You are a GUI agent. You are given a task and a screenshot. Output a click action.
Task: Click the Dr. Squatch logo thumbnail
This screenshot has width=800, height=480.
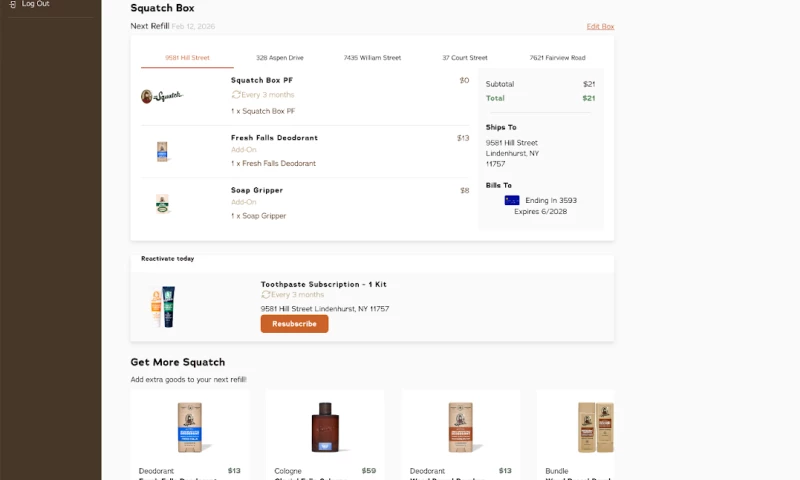coord(162,96)
